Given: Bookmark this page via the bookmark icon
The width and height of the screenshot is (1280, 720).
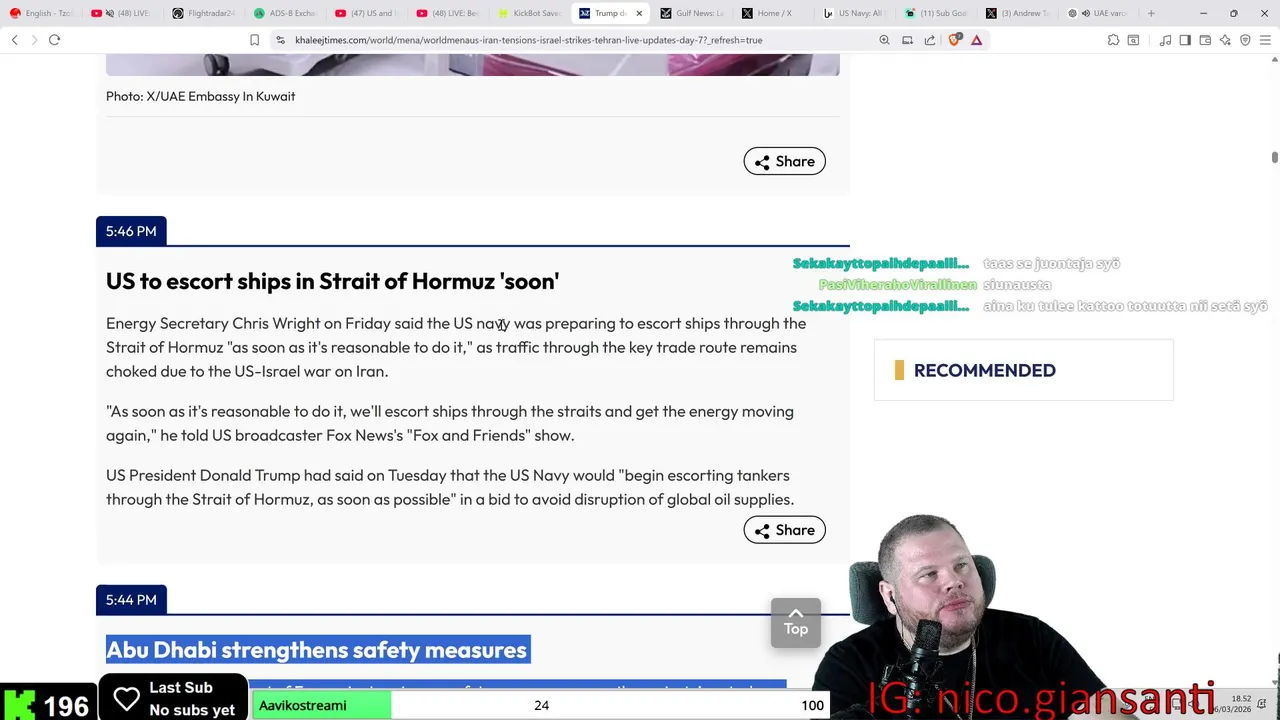Looking at the screenshot, I should [254, 40].
